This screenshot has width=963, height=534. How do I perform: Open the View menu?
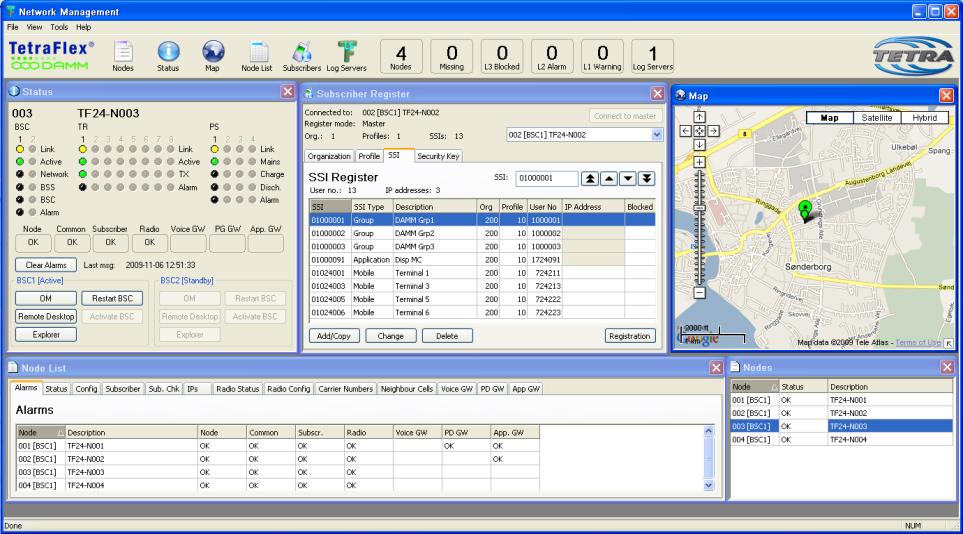34,27
